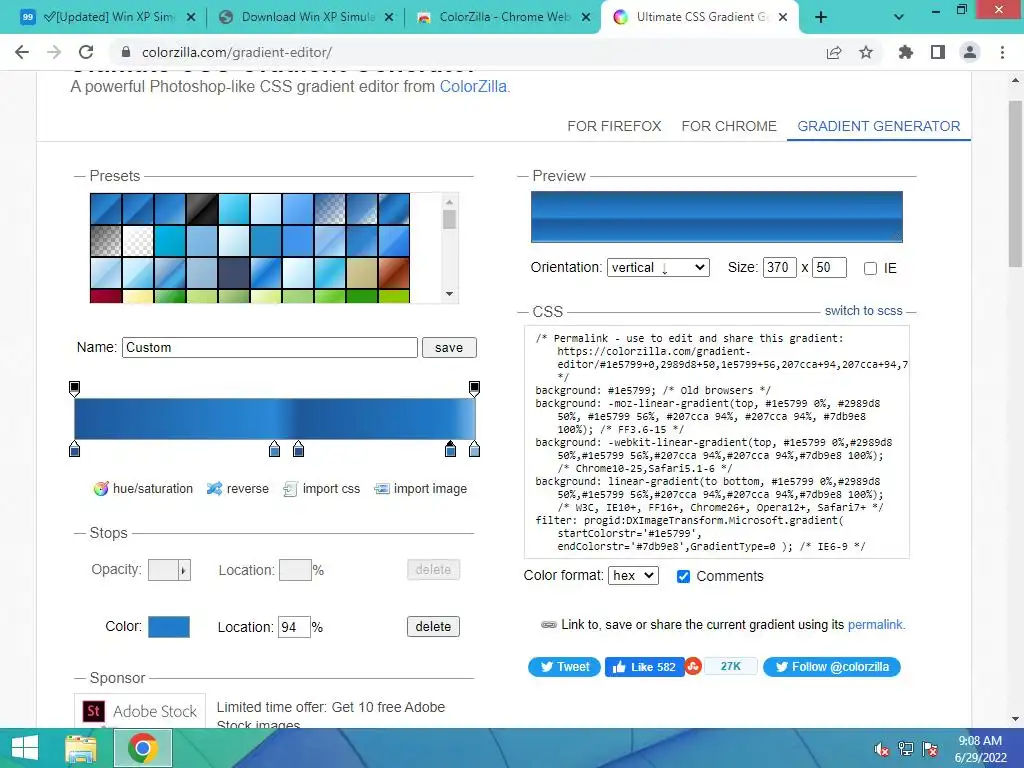The width and height of the screenshot is (1024, 768).
Task: Click the stop Color swatch
Action: click(x=168, y=627)
